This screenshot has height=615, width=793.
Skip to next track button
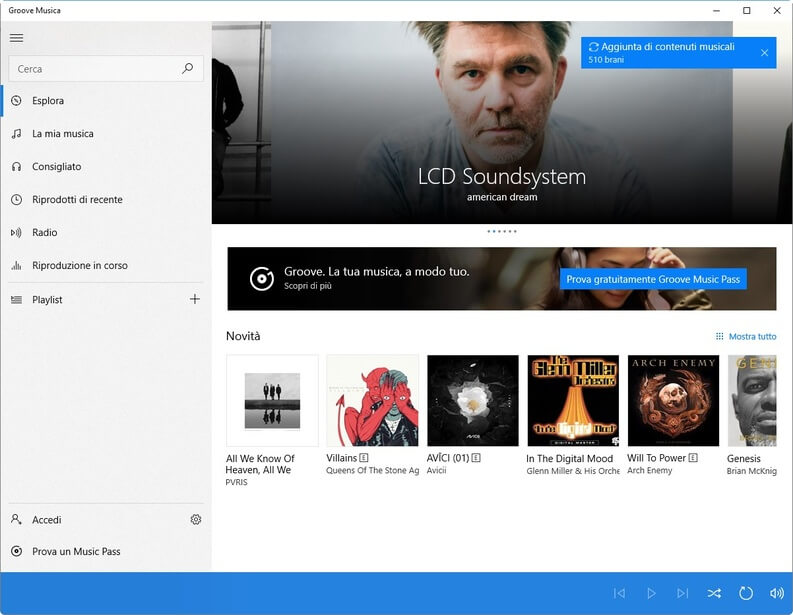(682, 593)
